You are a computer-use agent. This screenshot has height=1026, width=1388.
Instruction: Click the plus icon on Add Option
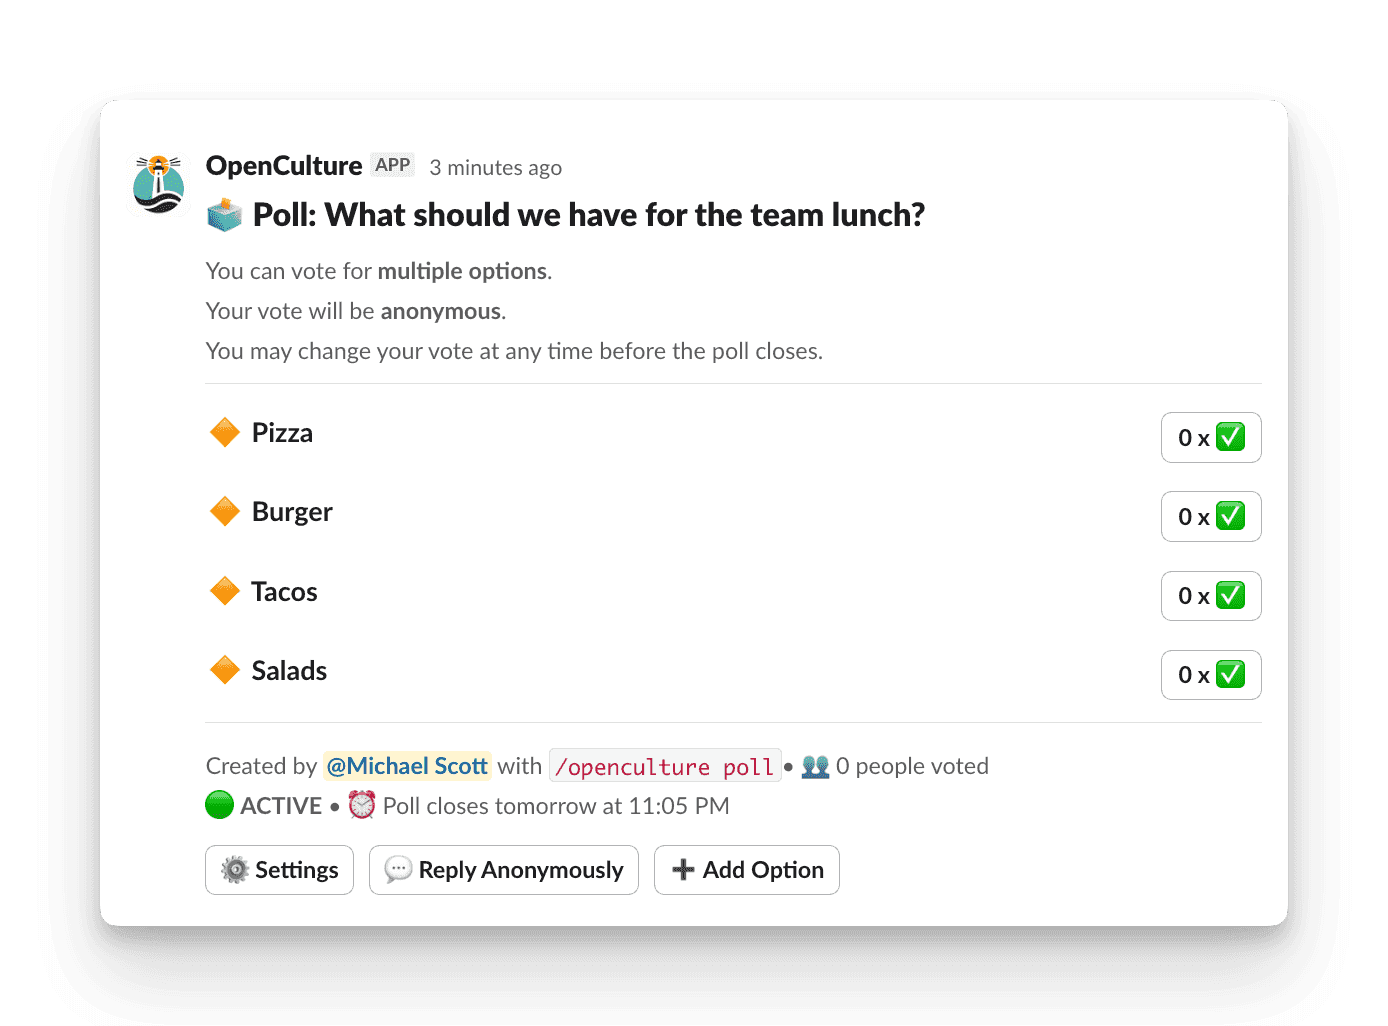(x=683, y=869)
